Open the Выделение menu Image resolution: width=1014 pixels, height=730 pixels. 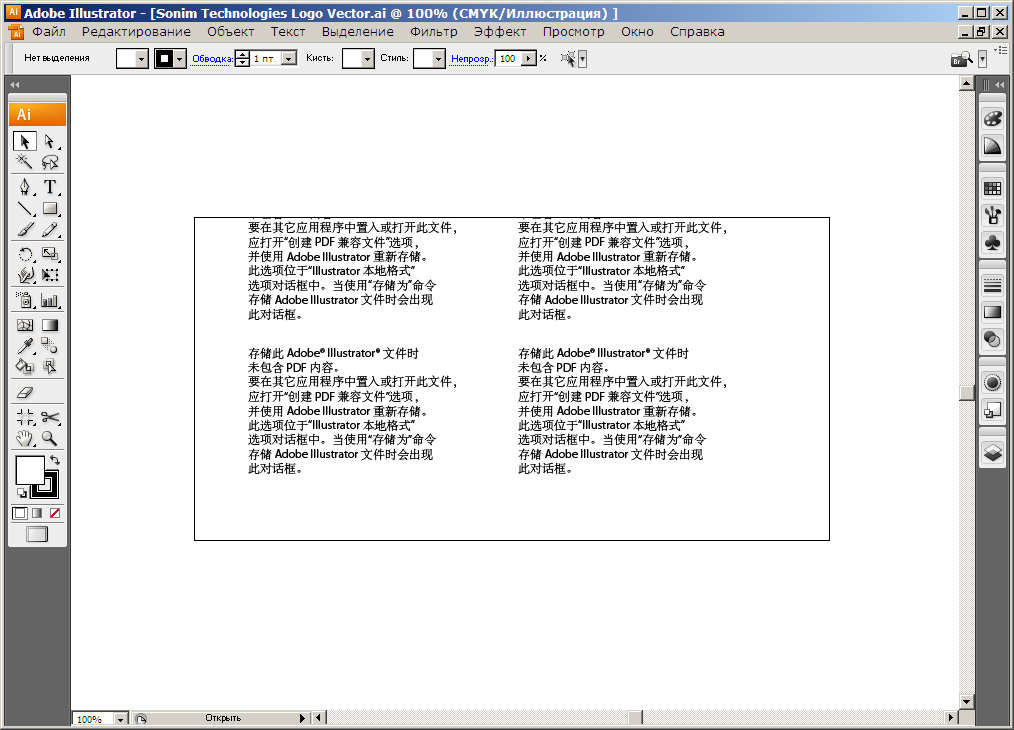coord(358,32)
